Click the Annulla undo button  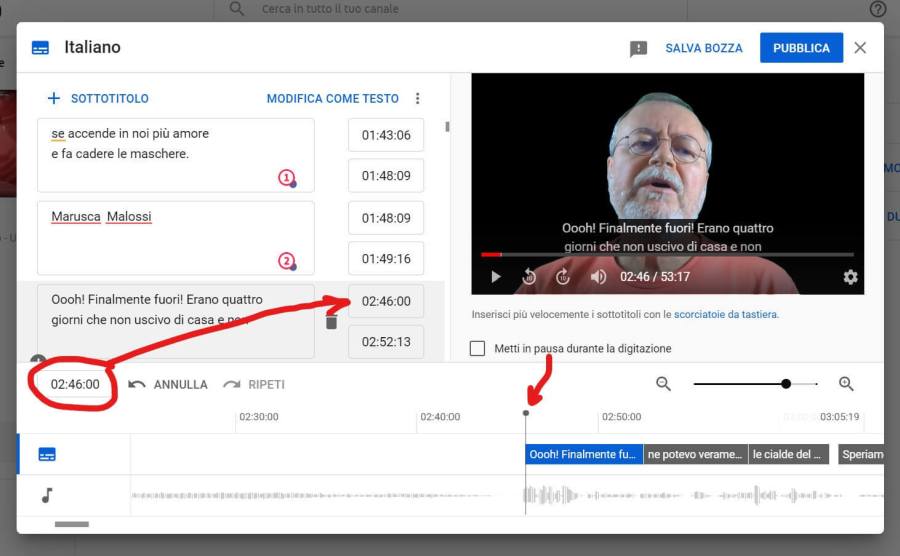click(x=168, y=384)
